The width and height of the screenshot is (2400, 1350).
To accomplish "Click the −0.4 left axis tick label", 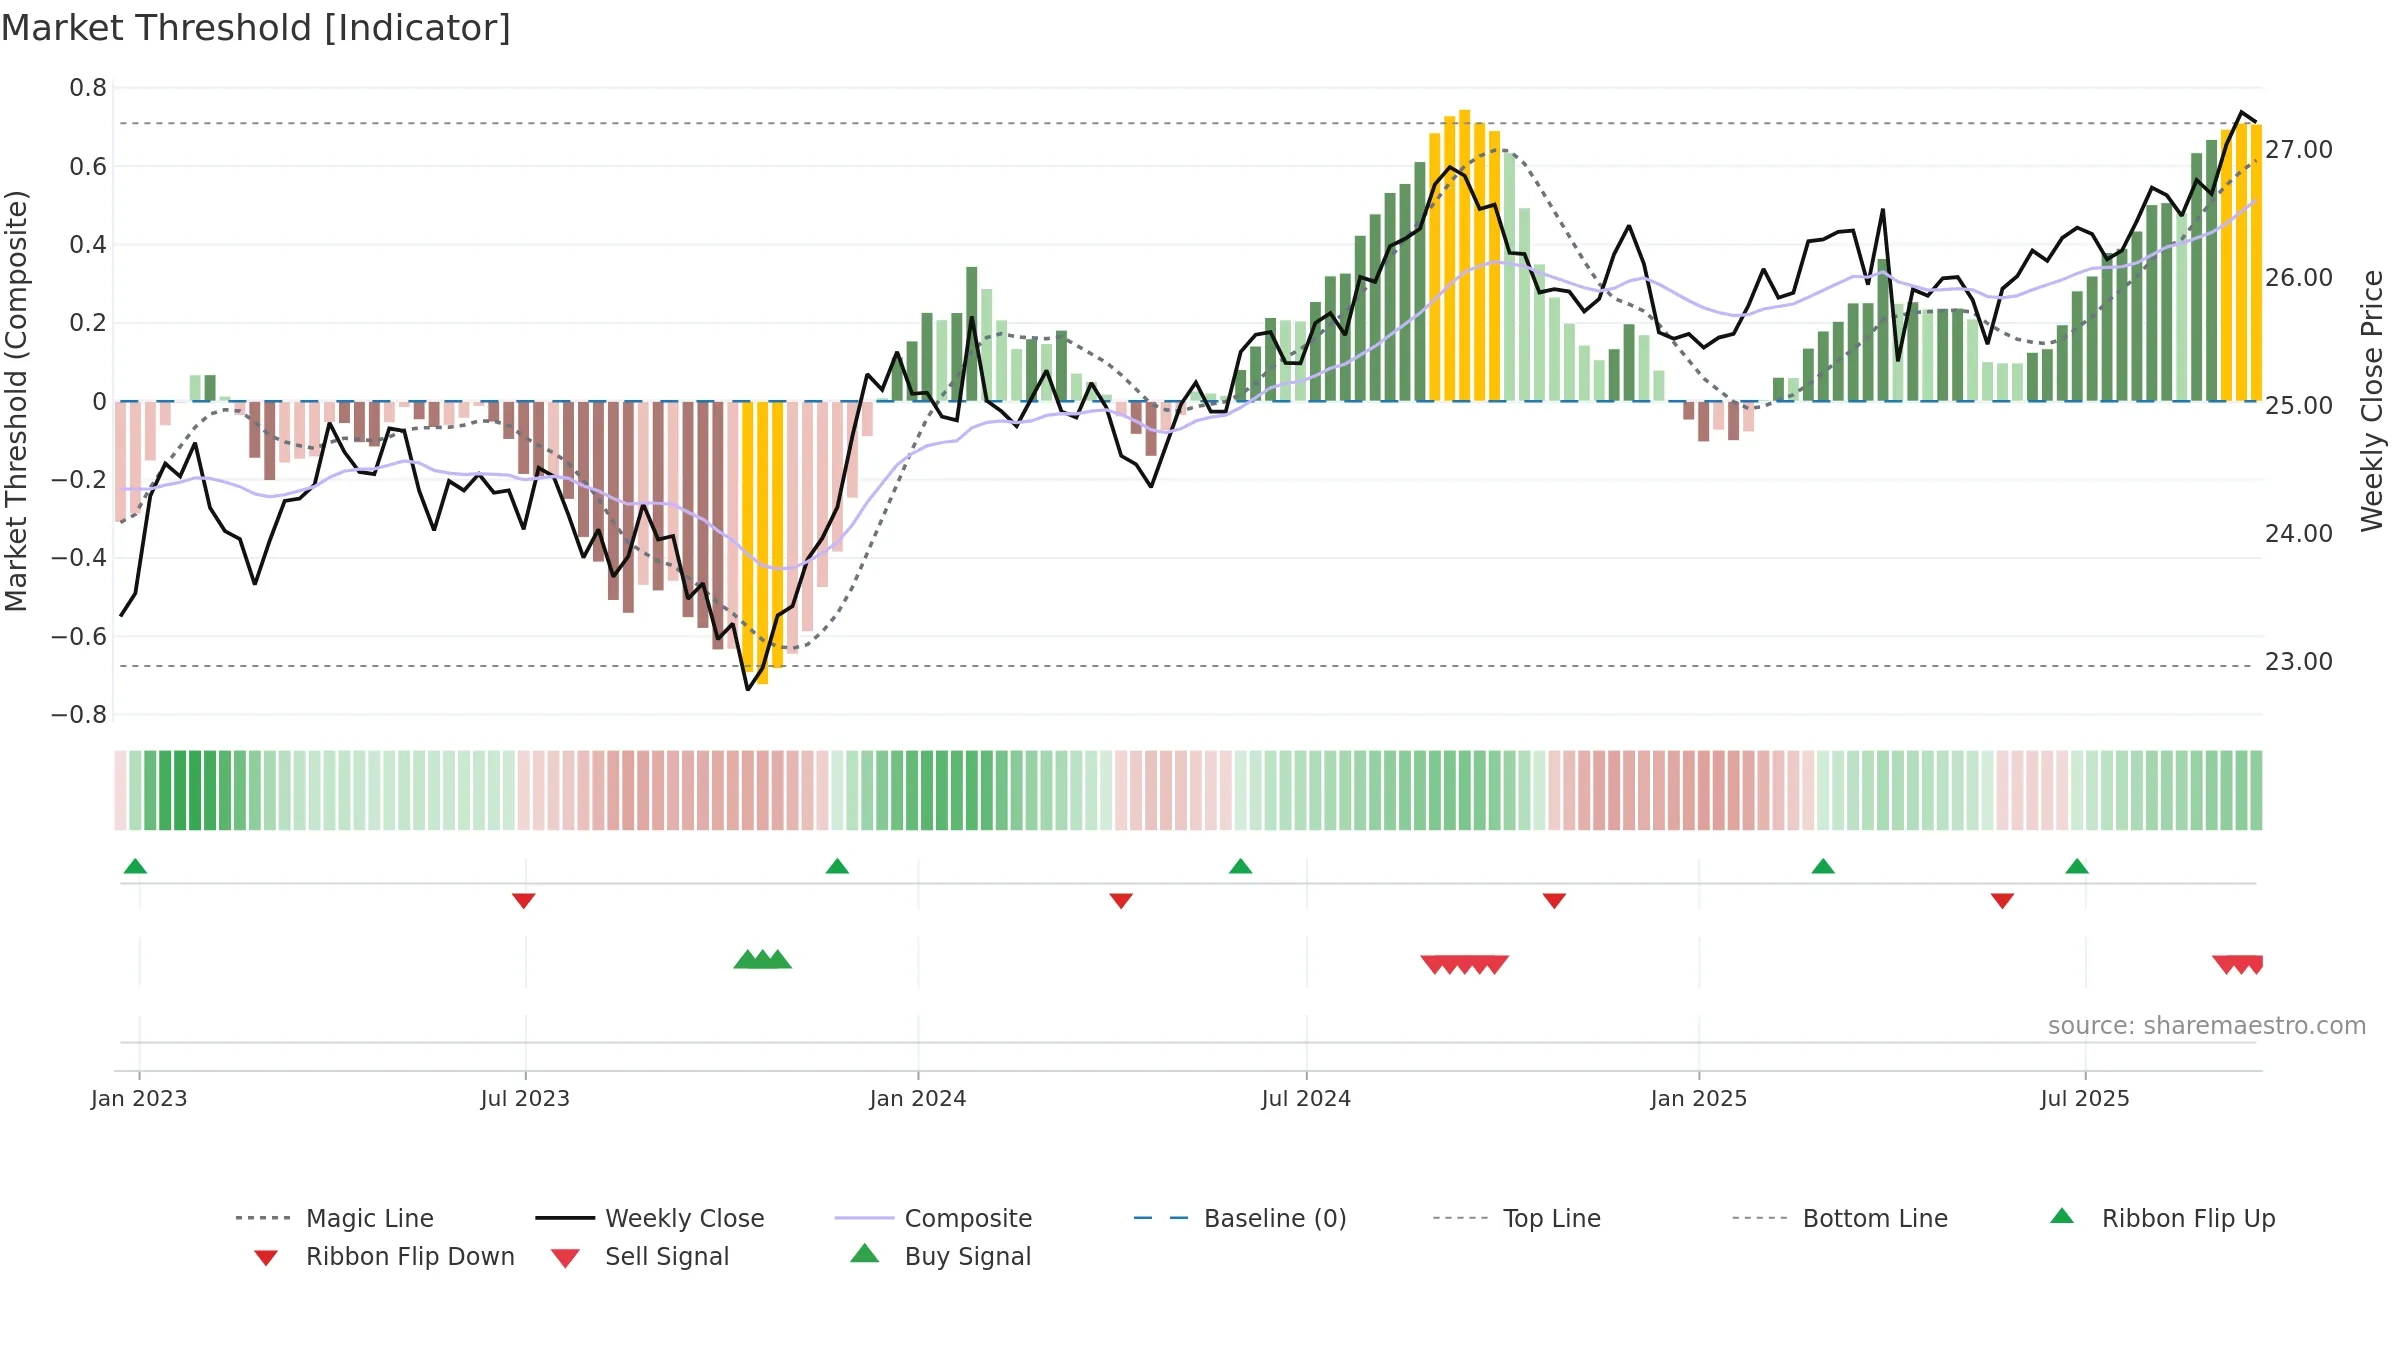I will (78, 558).
